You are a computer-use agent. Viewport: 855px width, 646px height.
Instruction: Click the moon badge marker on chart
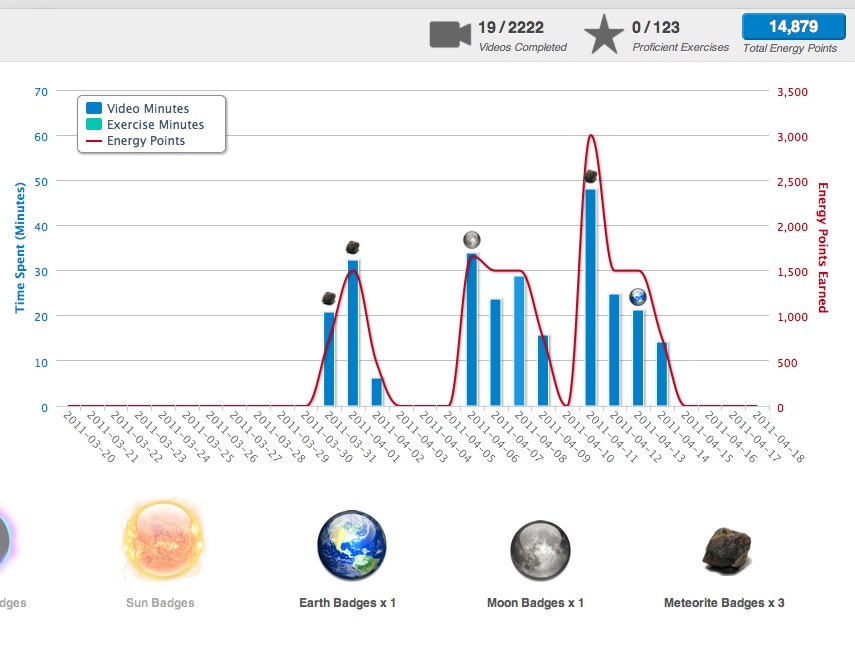click(472, 240)
